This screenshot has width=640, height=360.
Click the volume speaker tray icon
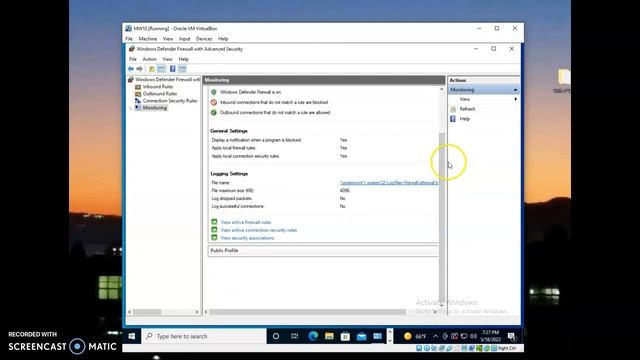click(473, 336)
